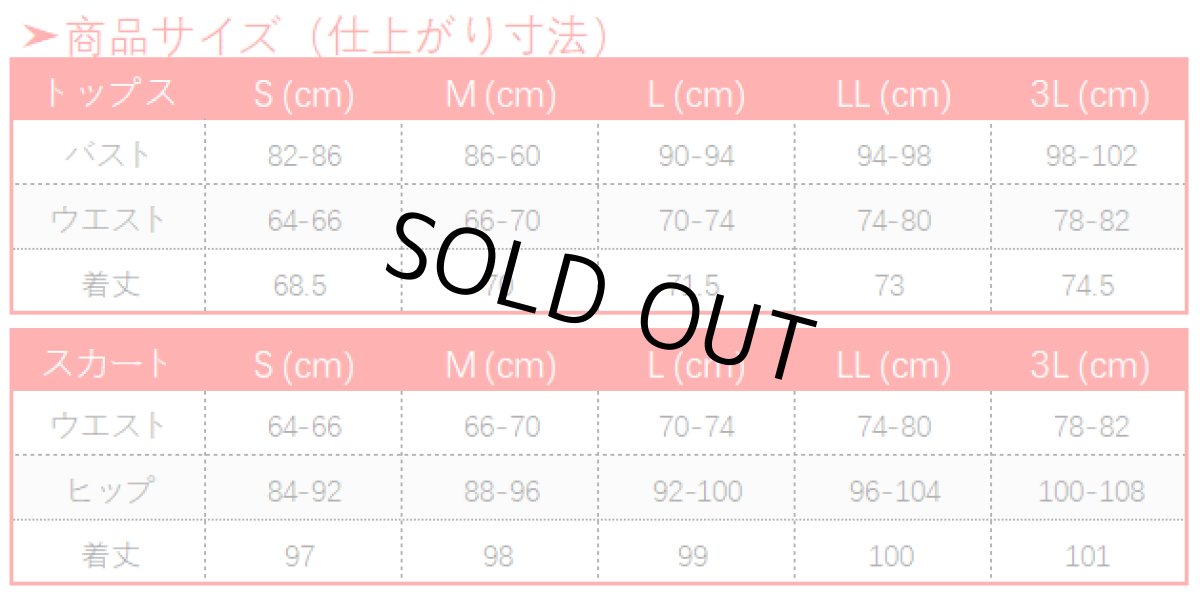
Task: Click the 商品サイズ(仕上がり寸法) heading text
Action: coord(337,37)
